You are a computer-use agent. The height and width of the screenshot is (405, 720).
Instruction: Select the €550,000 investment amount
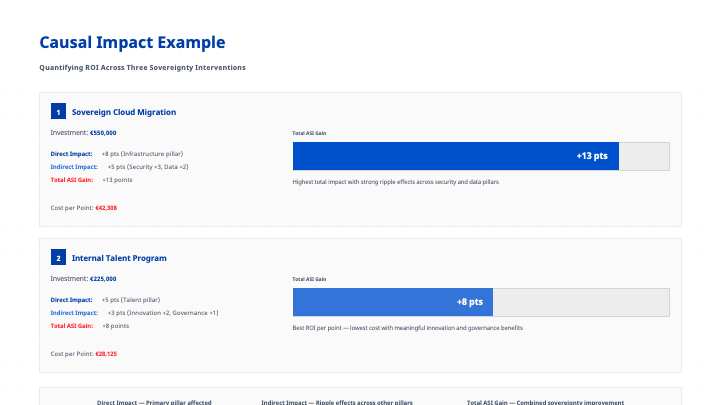[x=103, y=132]
